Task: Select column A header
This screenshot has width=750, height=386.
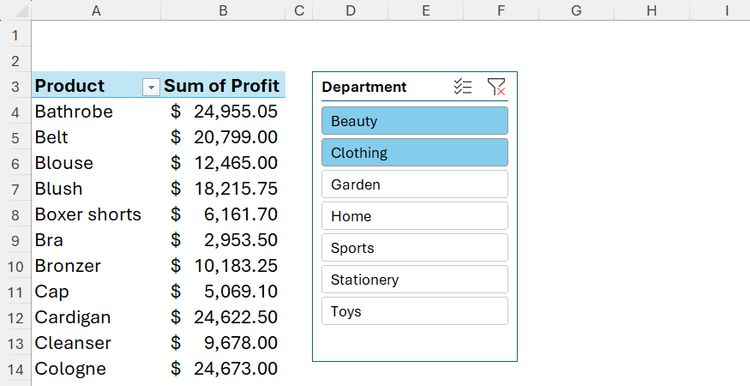Action: 96,10
